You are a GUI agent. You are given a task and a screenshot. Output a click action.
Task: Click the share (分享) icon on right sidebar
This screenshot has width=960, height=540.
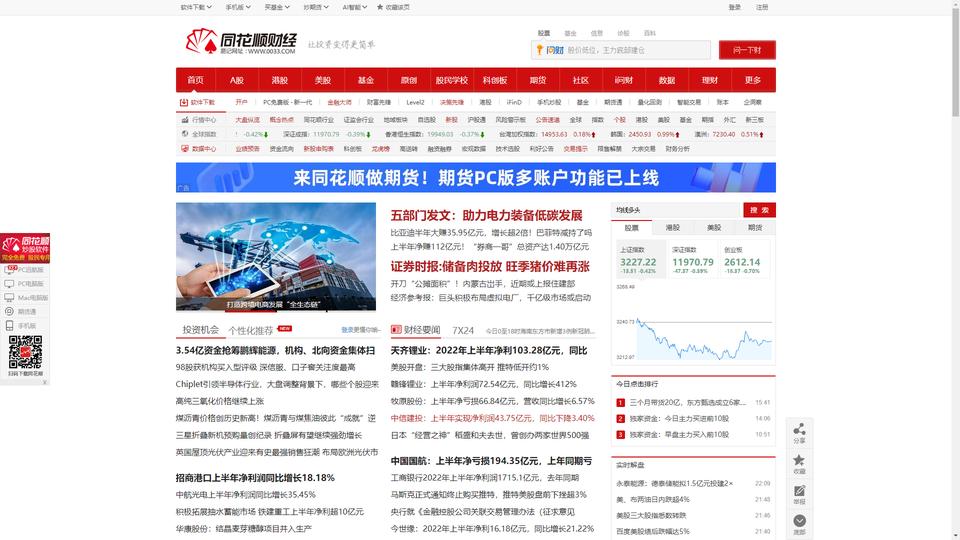click(x=799, y=429)
